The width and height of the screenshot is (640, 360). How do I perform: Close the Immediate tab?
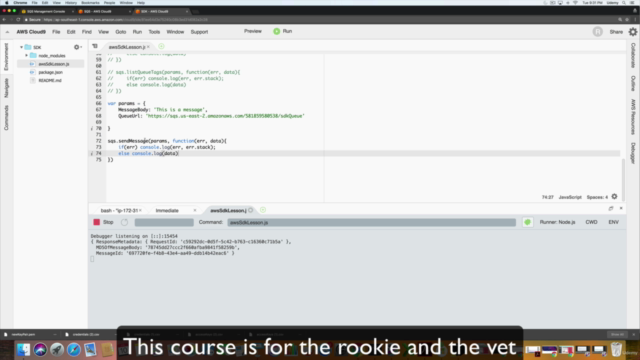coord(195,211)
